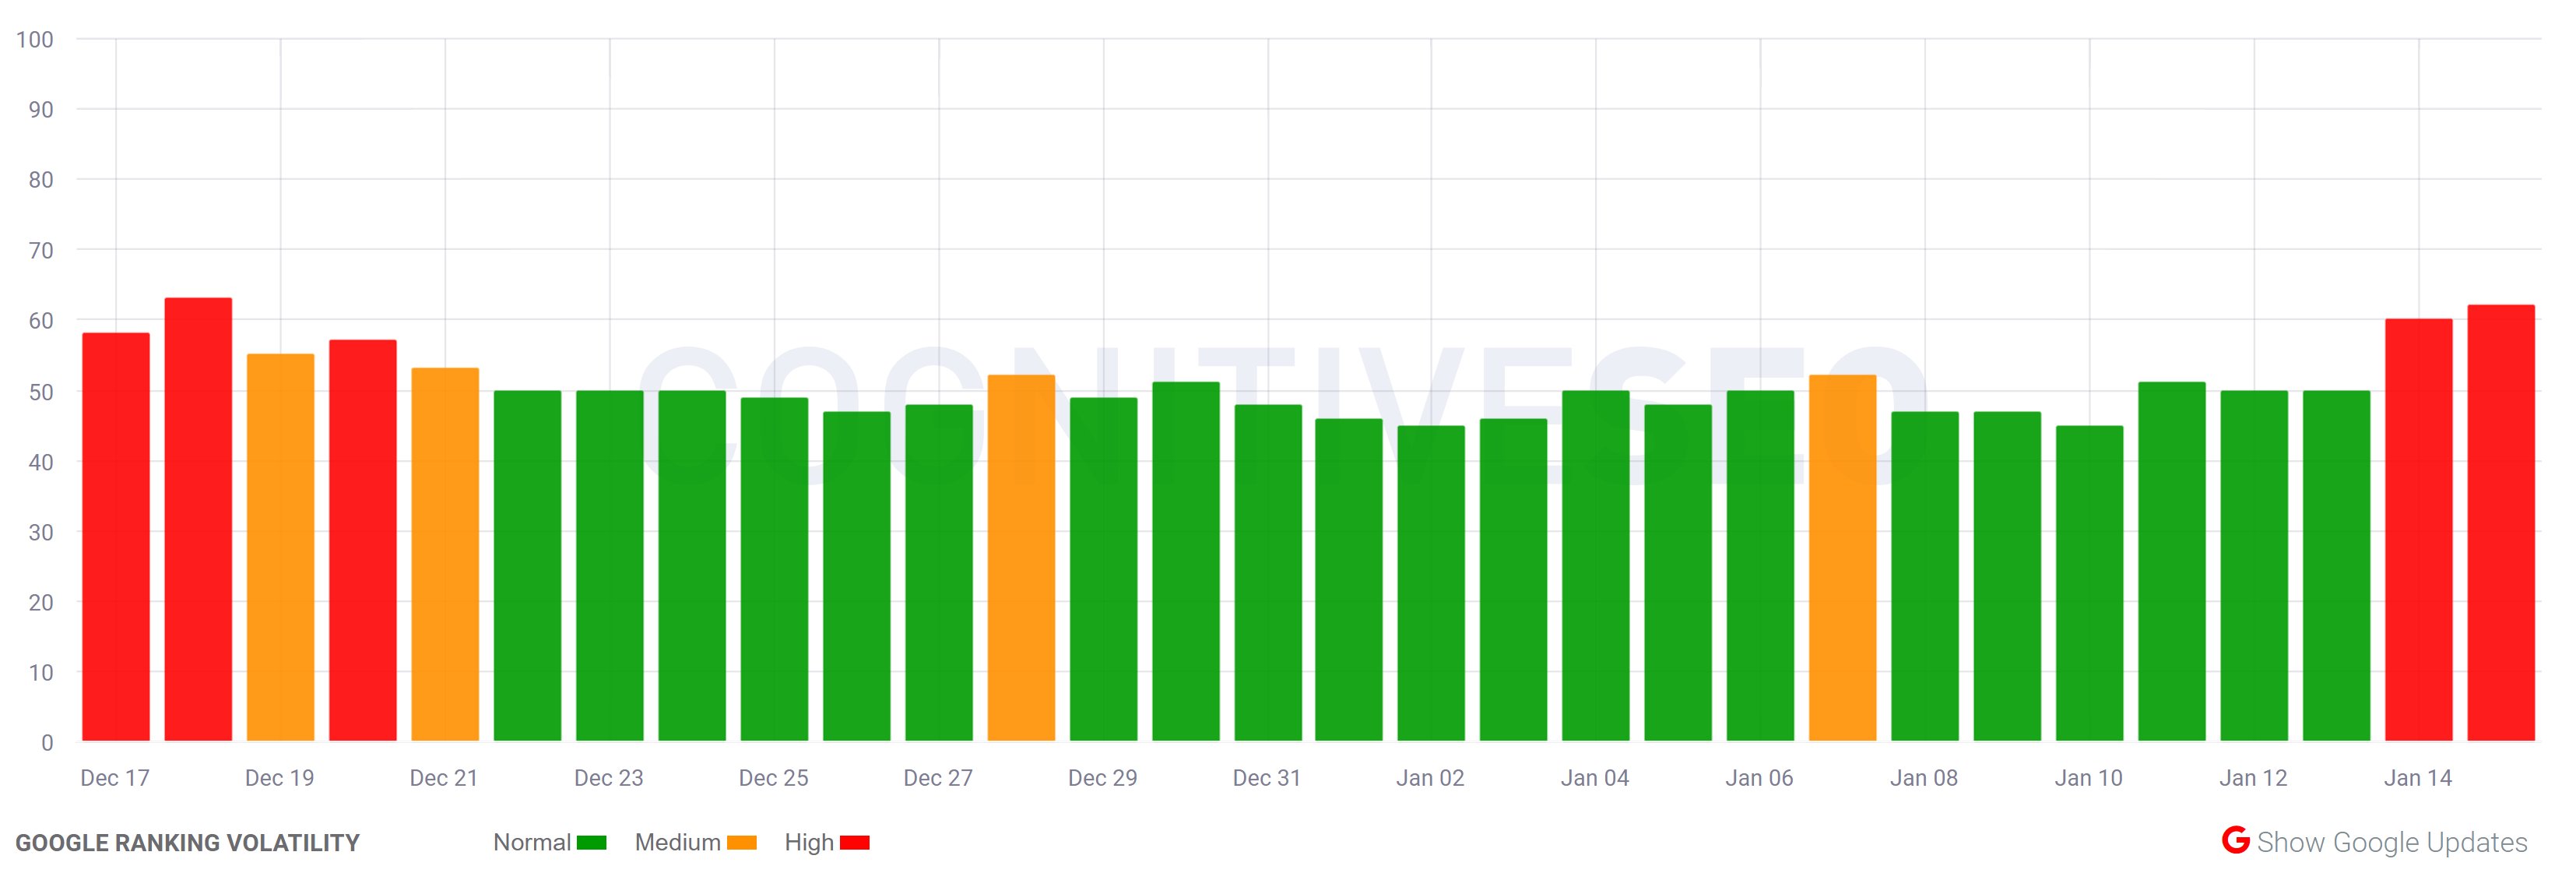Toggle the High legend entry
Image resolution: width=2576 pixels, height=880 pixels.
pyautogui.click(x=810, y=842)
